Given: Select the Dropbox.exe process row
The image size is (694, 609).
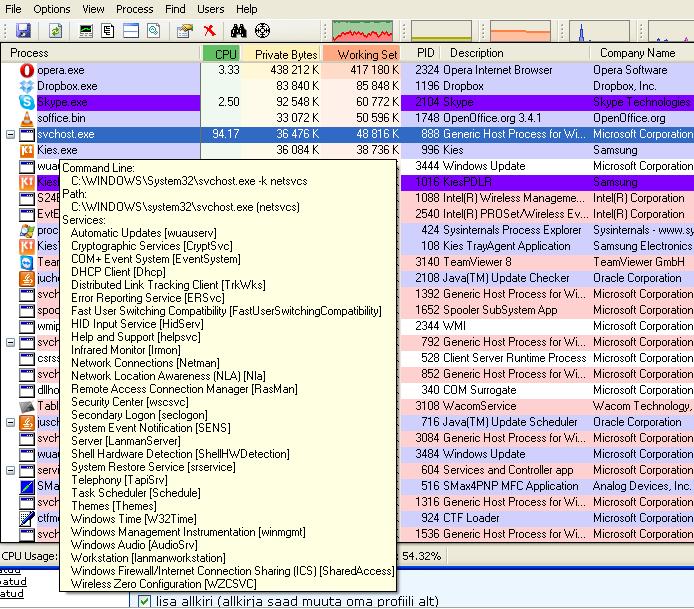Looking at the screenshot, I should pyautogui.click(x=347, y=86).
